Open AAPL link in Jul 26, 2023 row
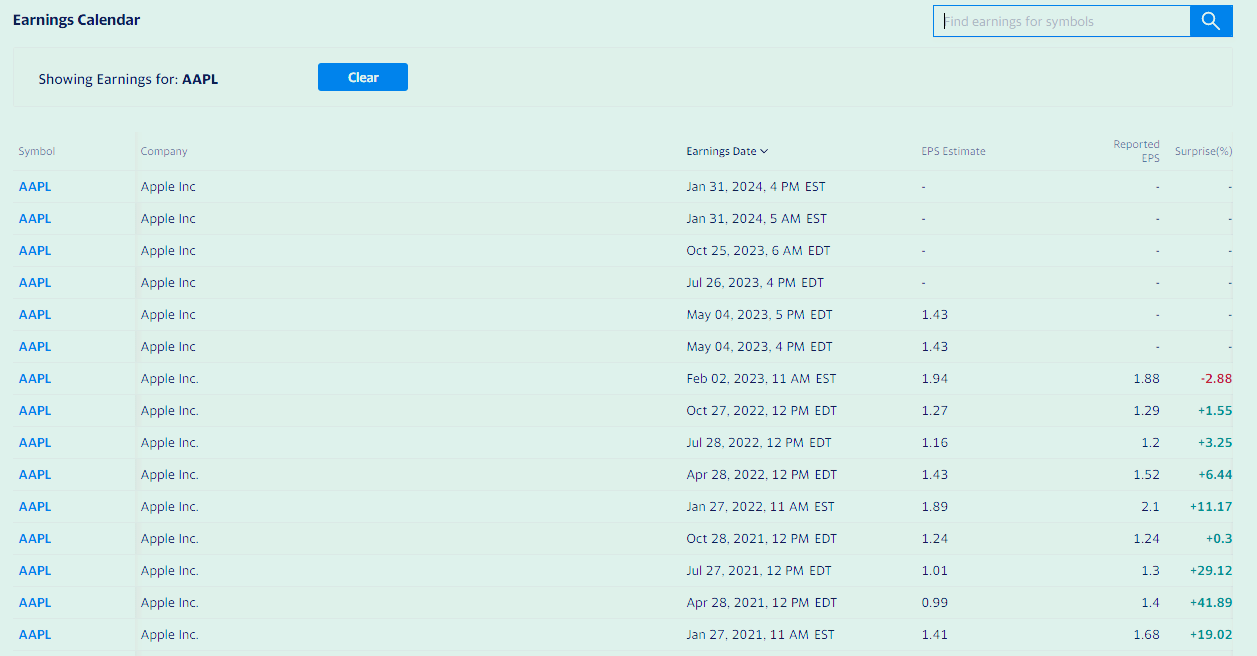1257x656 pixels. pos(35,283)
